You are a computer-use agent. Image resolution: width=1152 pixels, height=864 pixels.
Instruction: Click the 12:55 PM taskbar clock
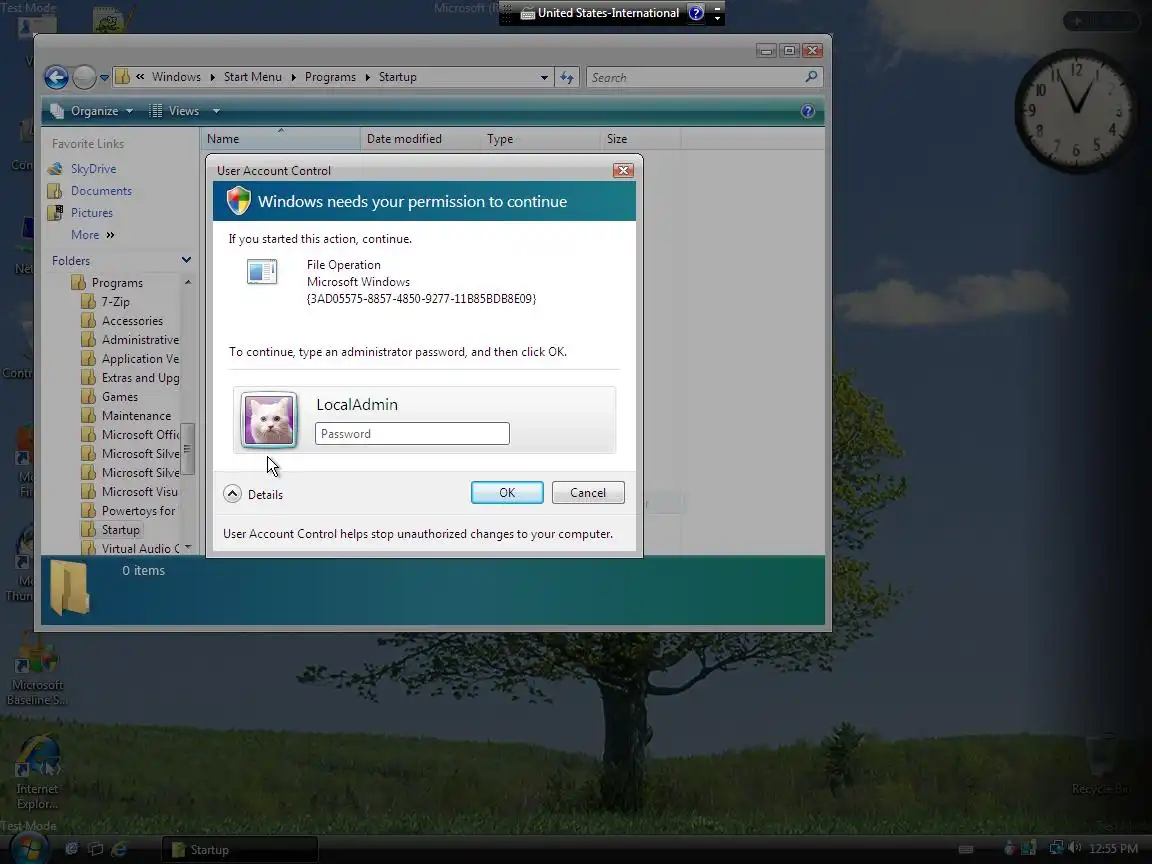coord(1113,849)
